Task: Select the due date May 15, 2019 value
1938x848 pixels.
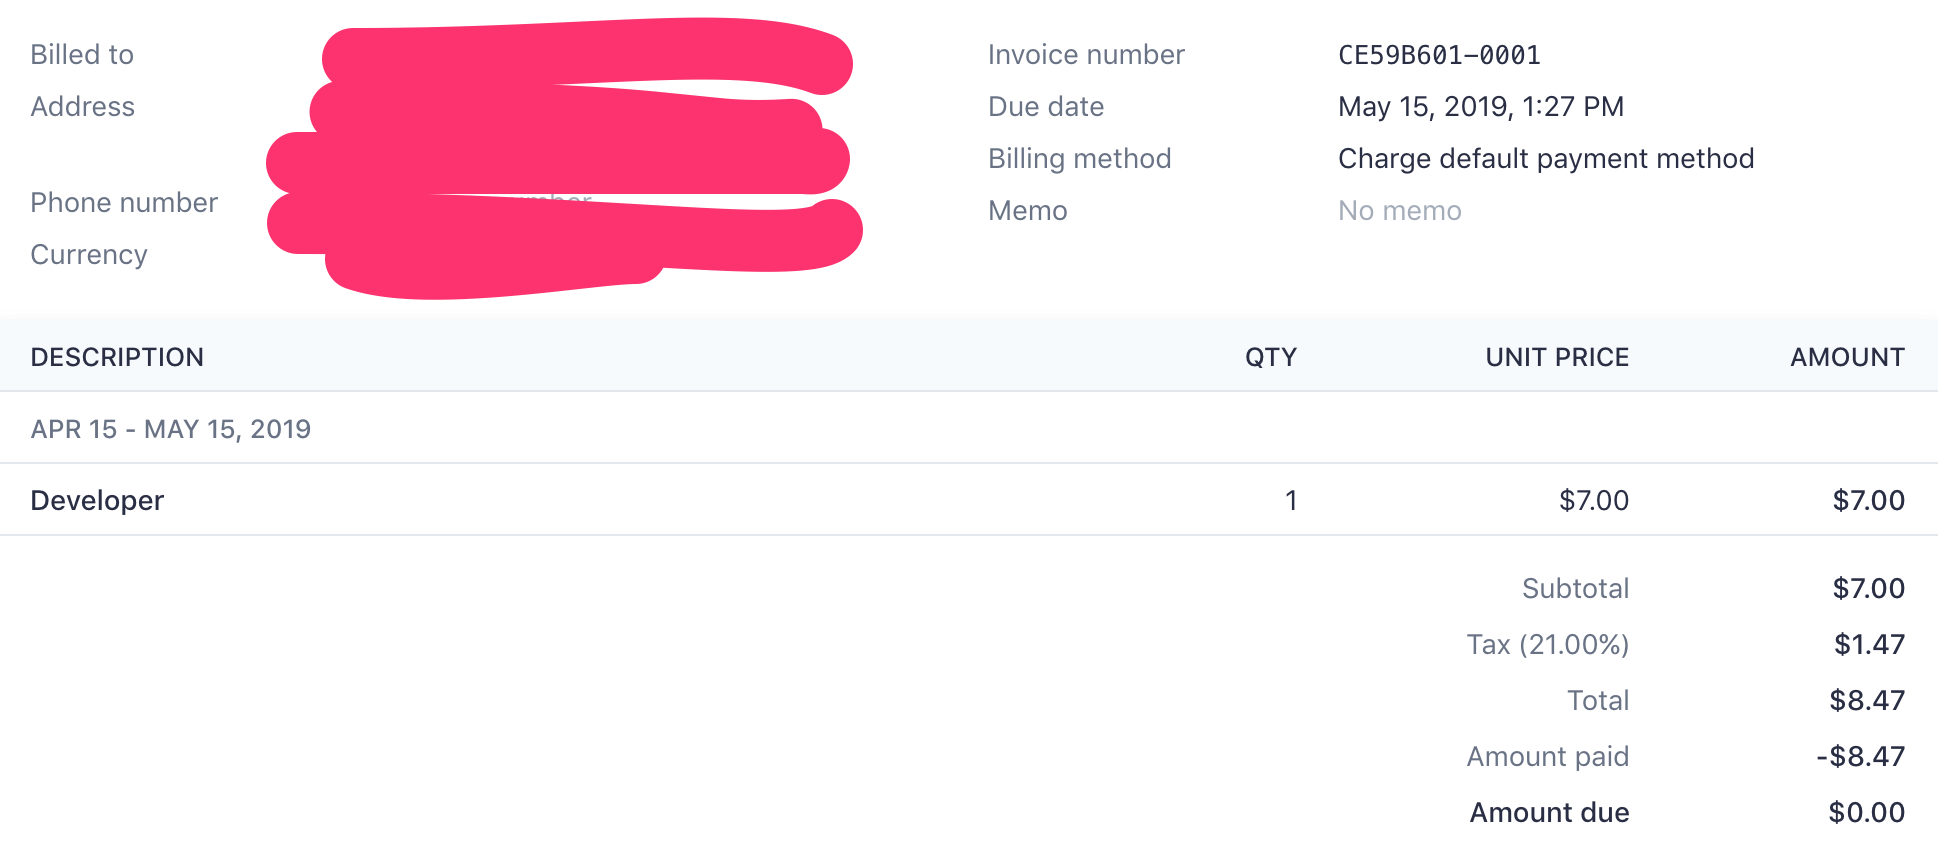Action: point(1480,107)
